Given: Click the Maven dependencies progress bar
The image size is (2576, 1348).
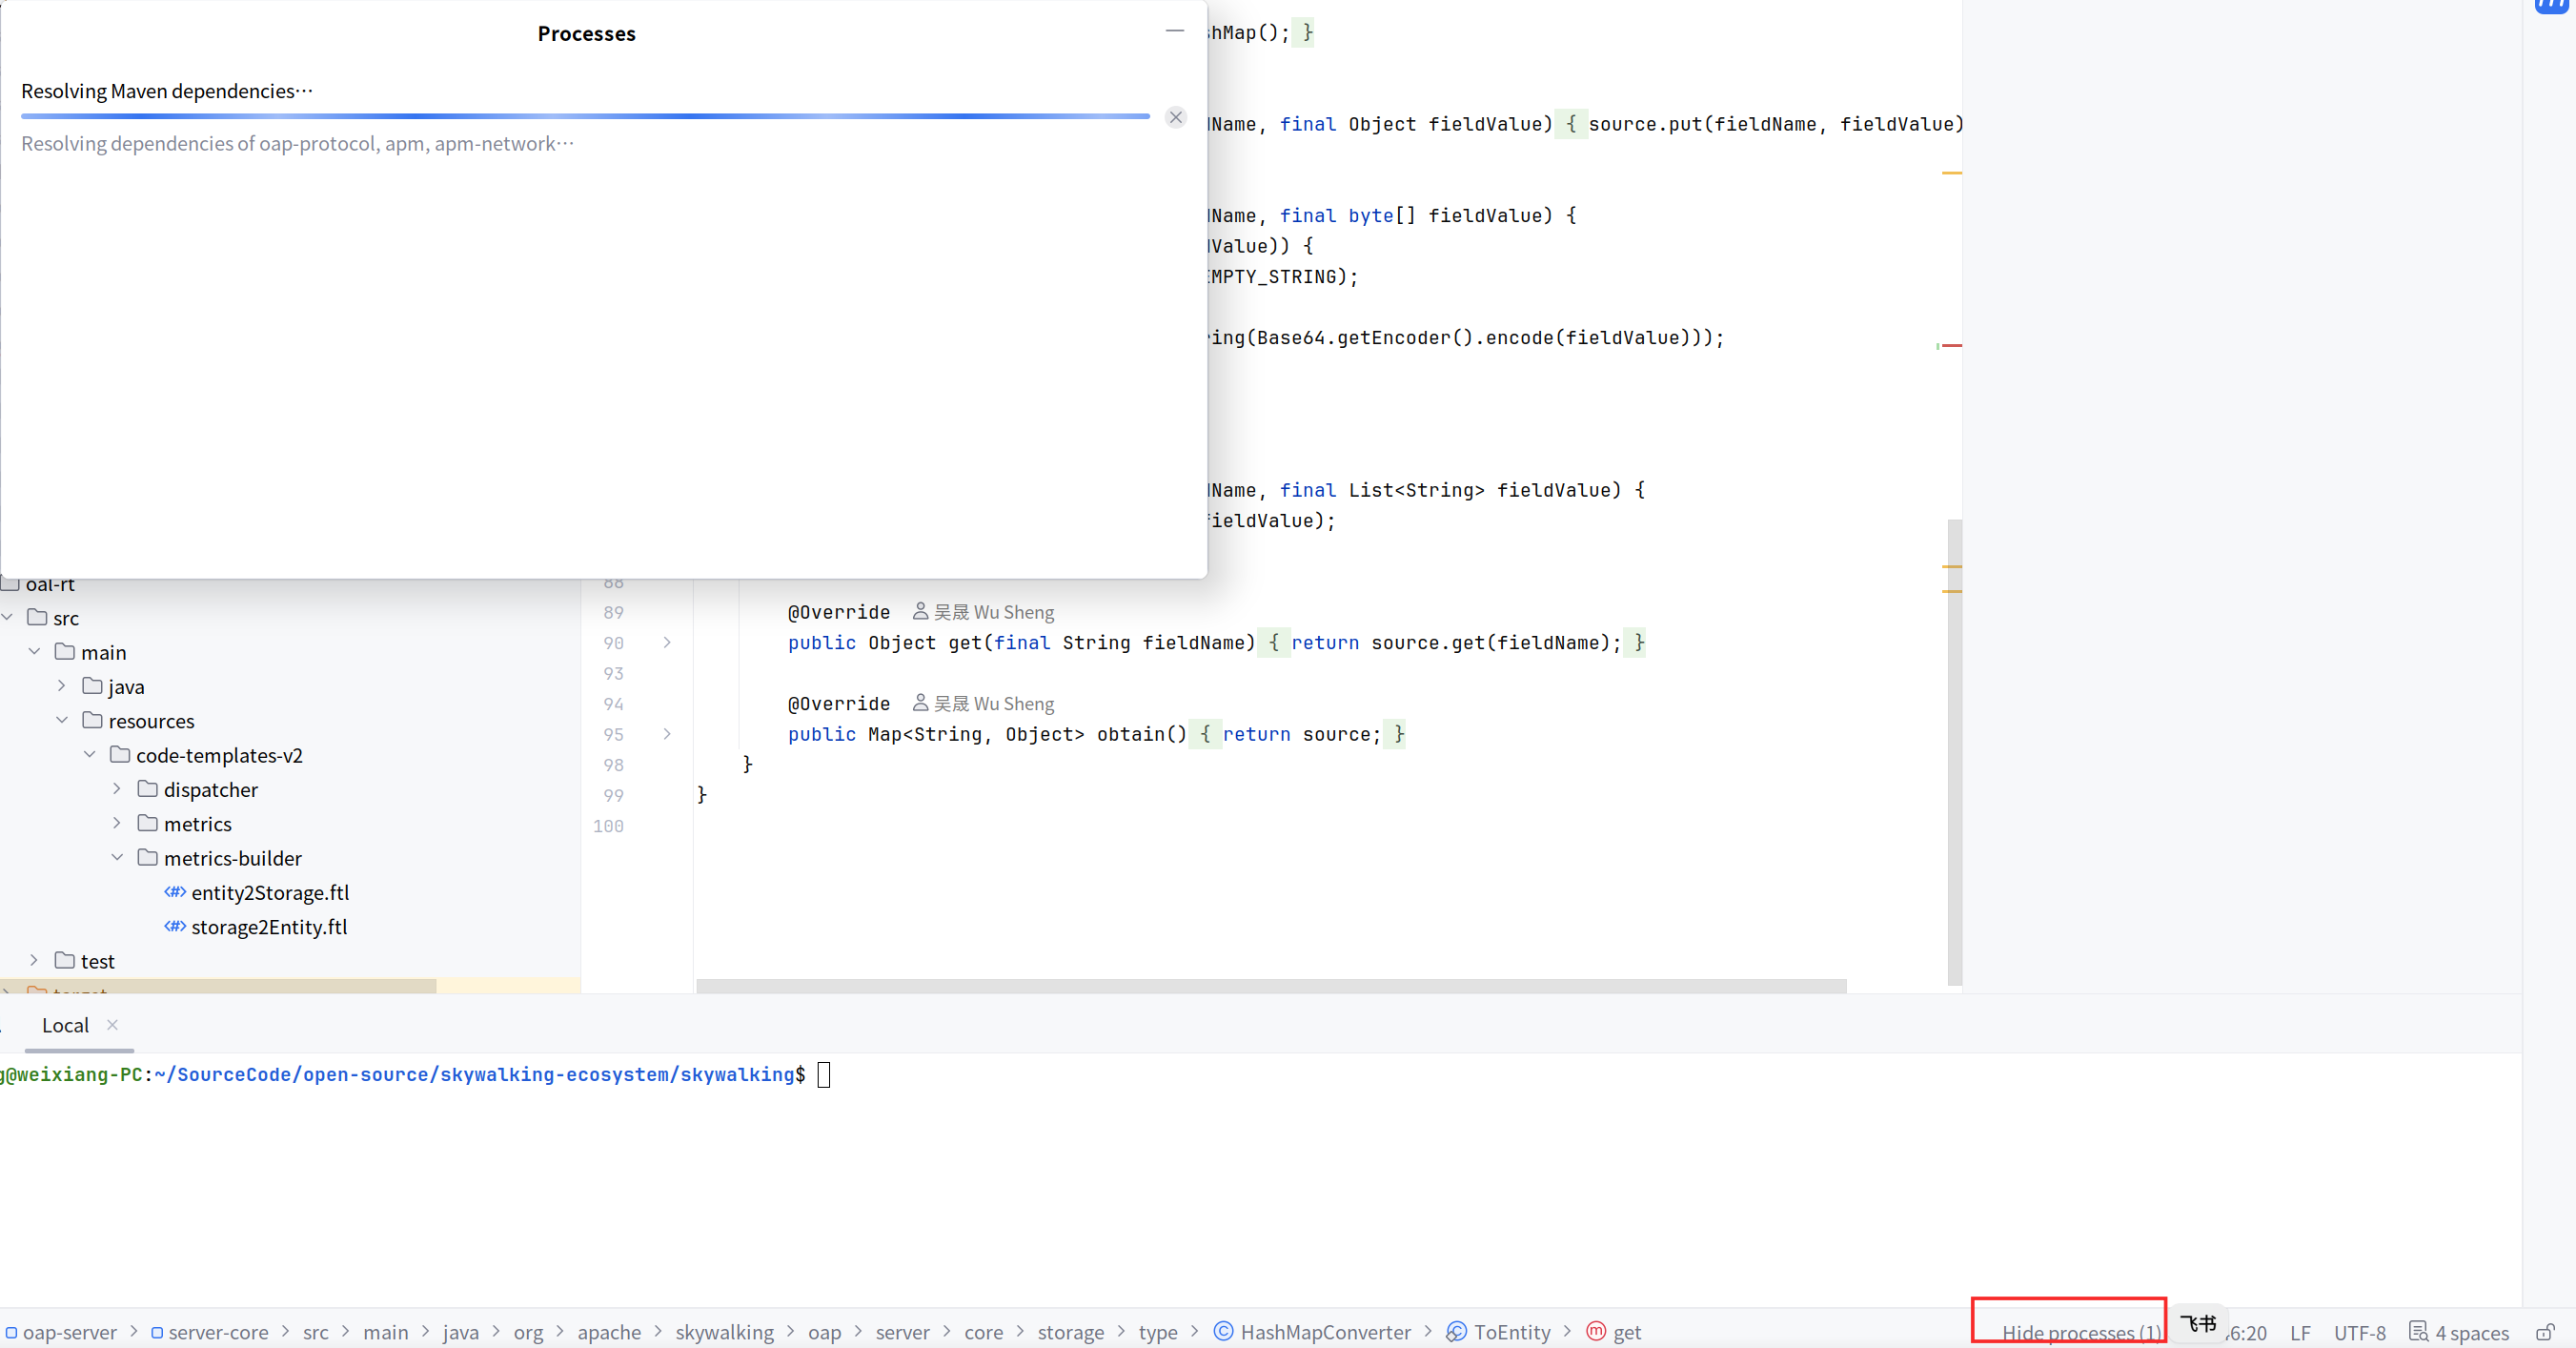Looking at the screenshot, I should pos(585,117).
